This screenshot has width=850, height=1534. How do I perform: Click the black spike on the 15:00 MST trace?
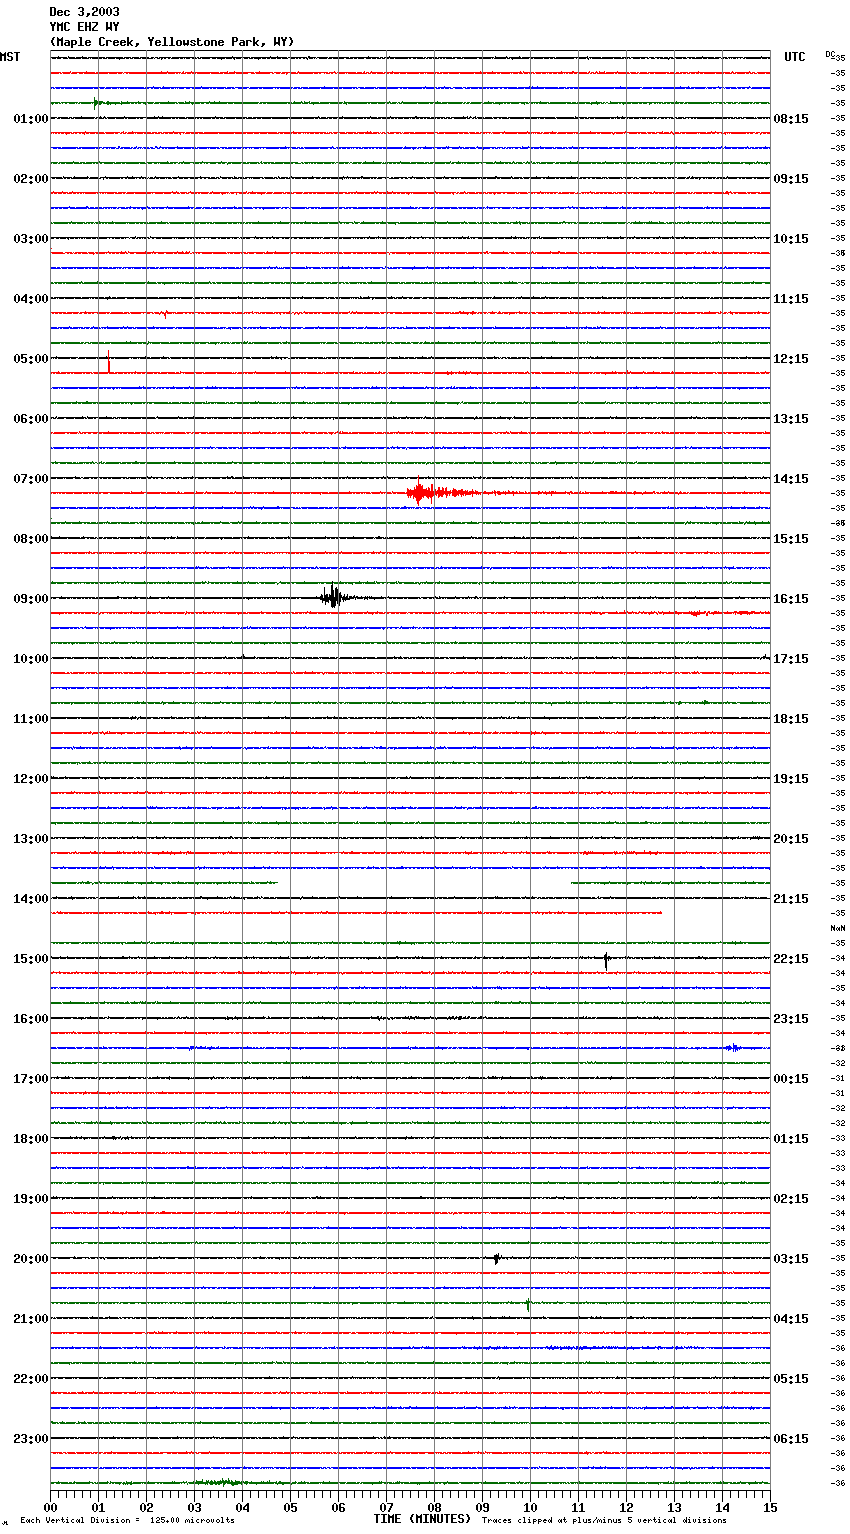pyautogui.click(x=606, y=960)
